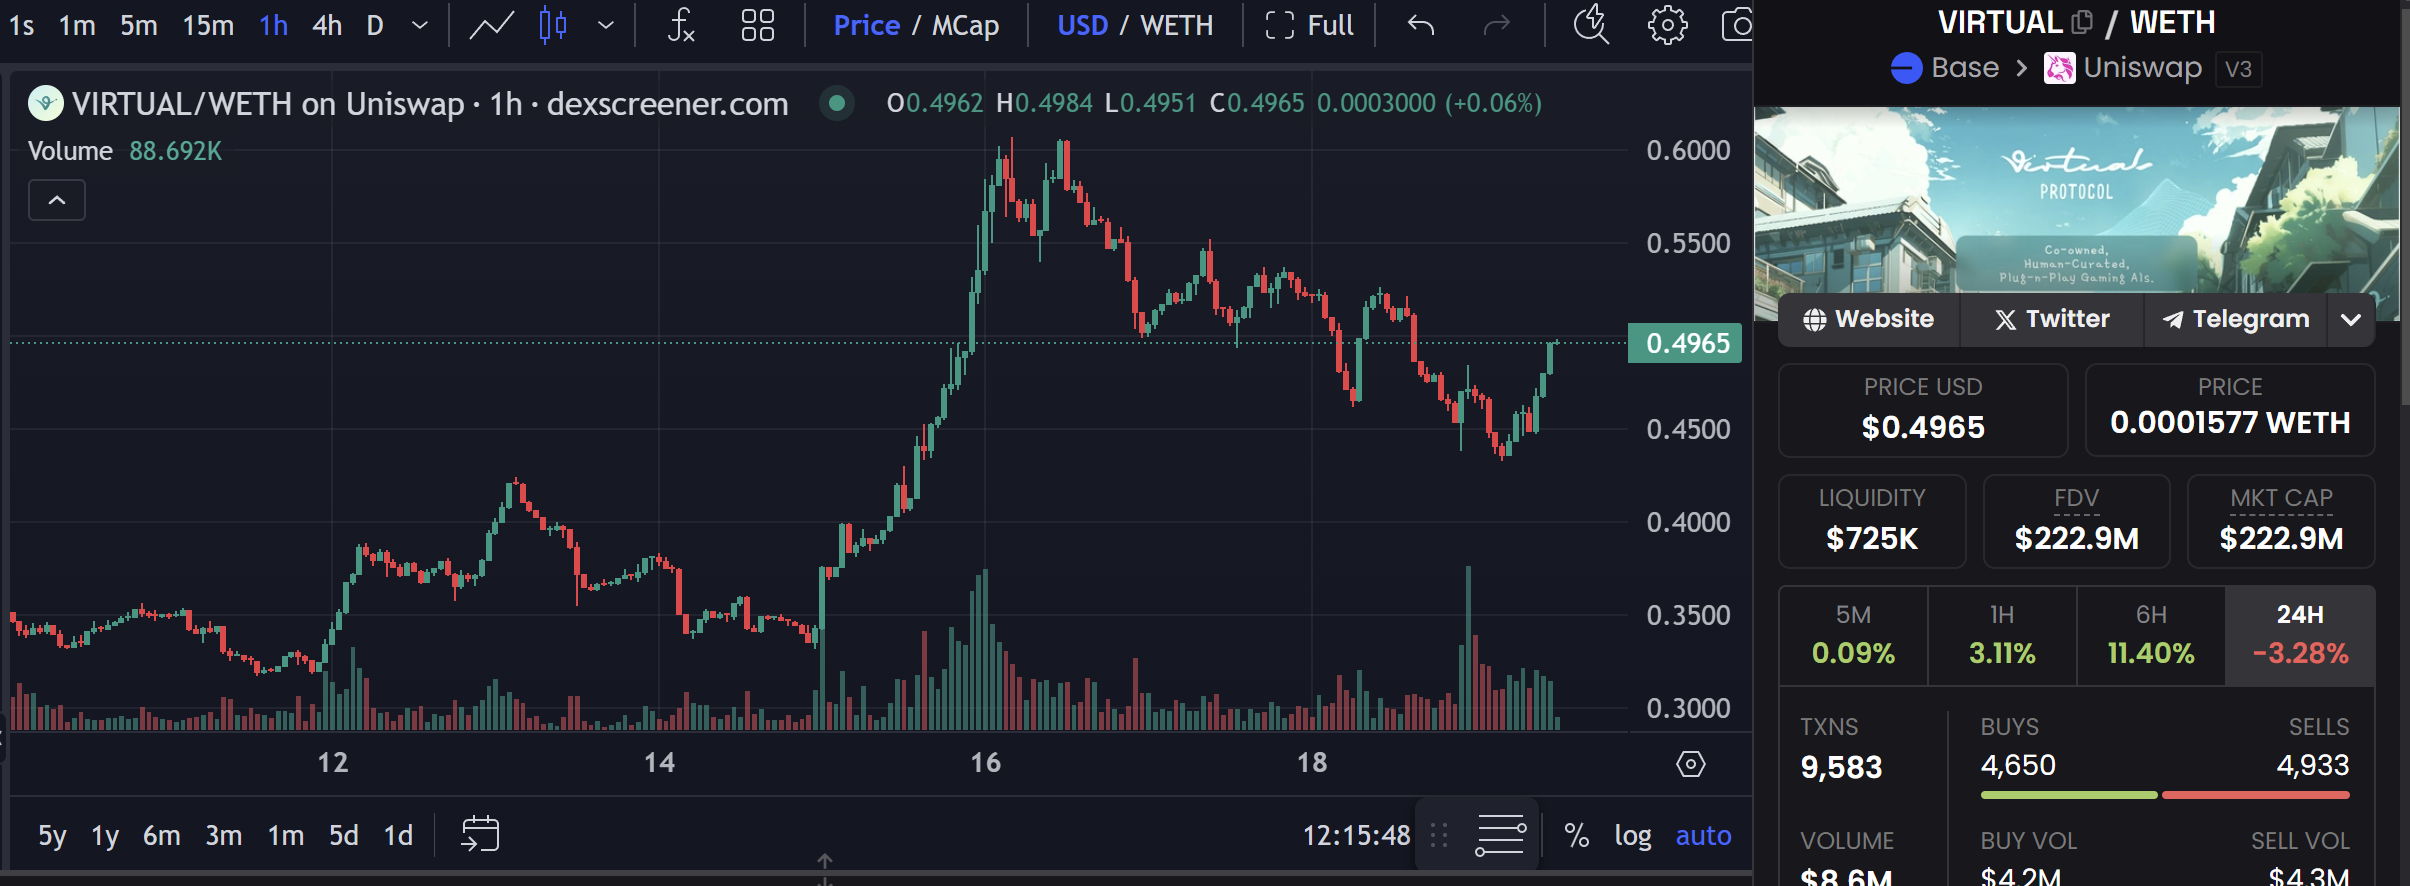Select the 4h timeframe
Viewport: 2410px width, 886px height.
pos(327,25)
